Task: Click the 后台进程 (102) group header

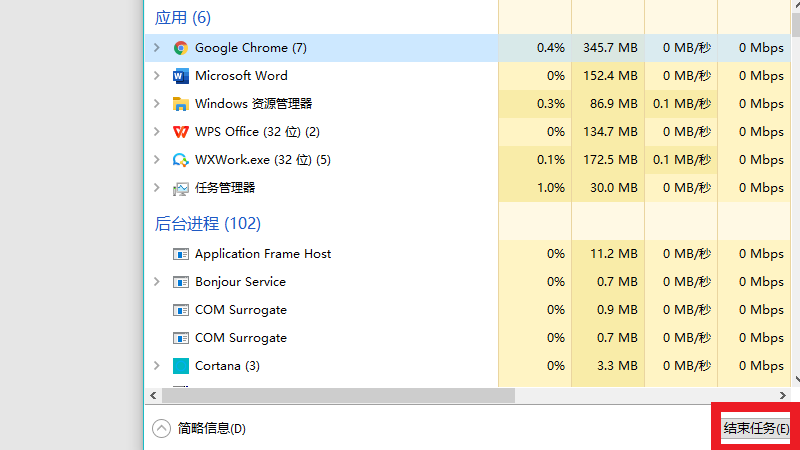Action: [208, 223]
